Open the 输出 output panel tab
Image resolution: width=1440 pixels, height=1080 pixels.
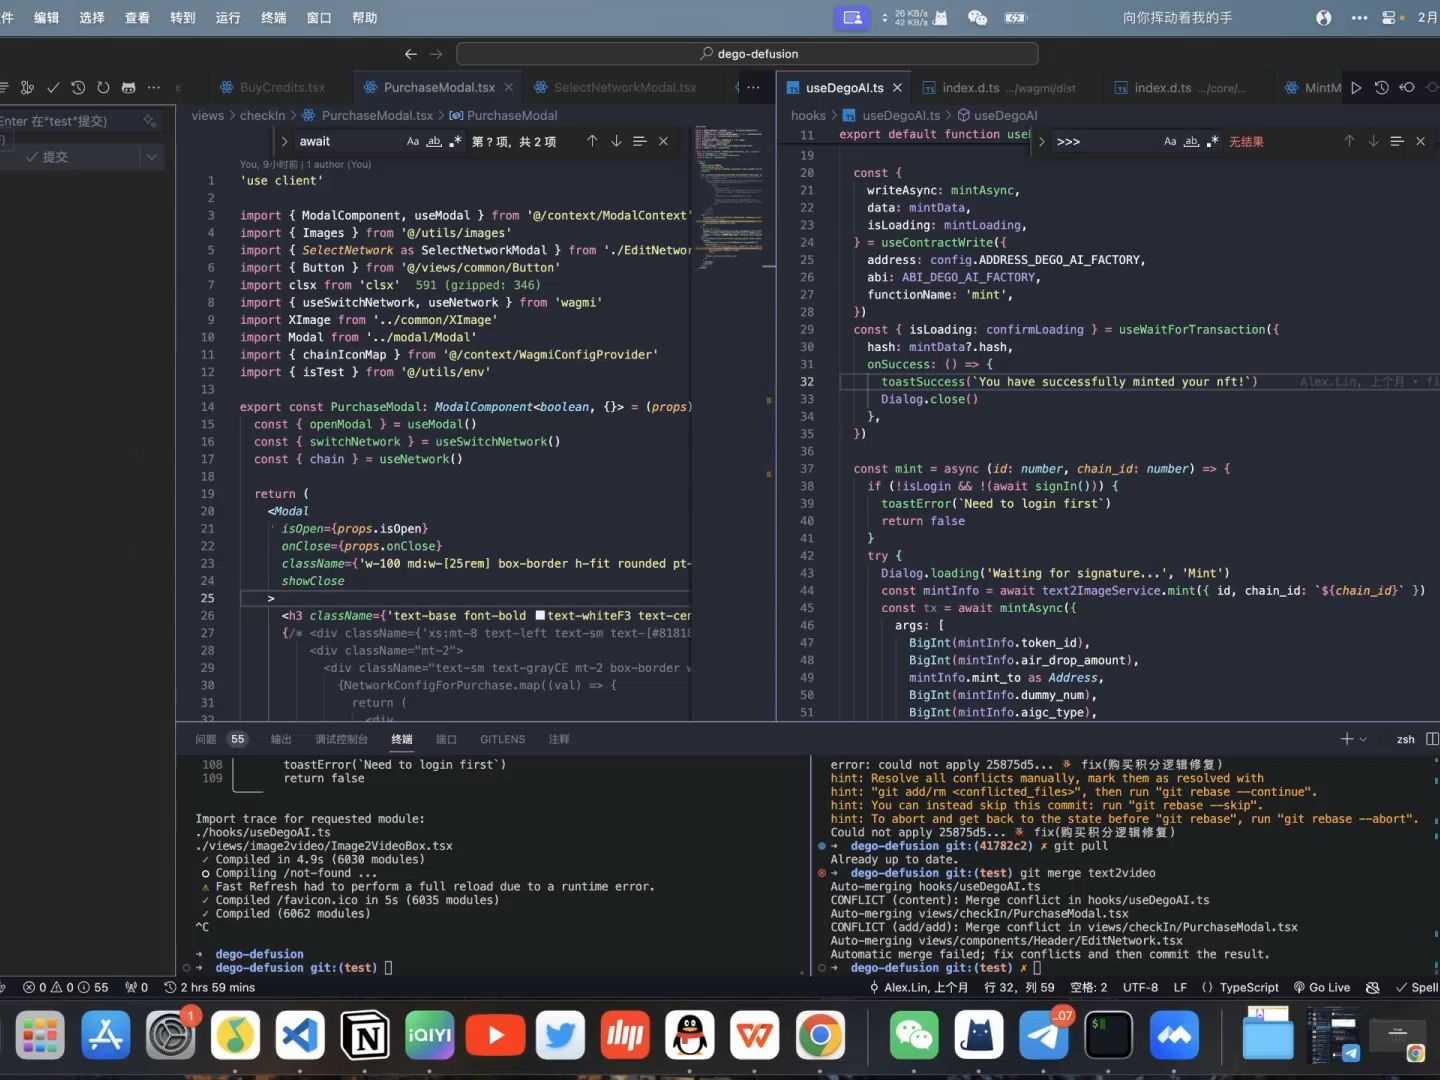(281, 739)
